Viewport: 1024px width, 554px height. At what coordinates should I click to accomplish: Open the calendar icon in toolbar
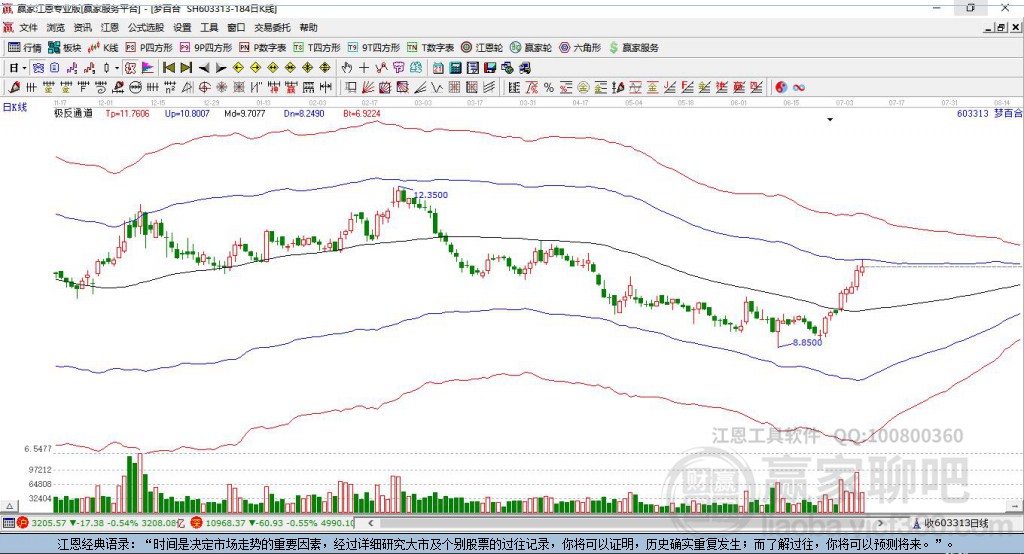click(x=438, y=68)
